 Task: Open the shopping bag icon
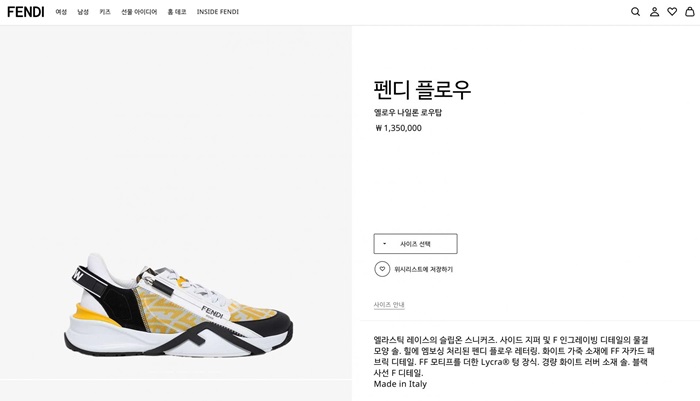click(x=689, y=12)
